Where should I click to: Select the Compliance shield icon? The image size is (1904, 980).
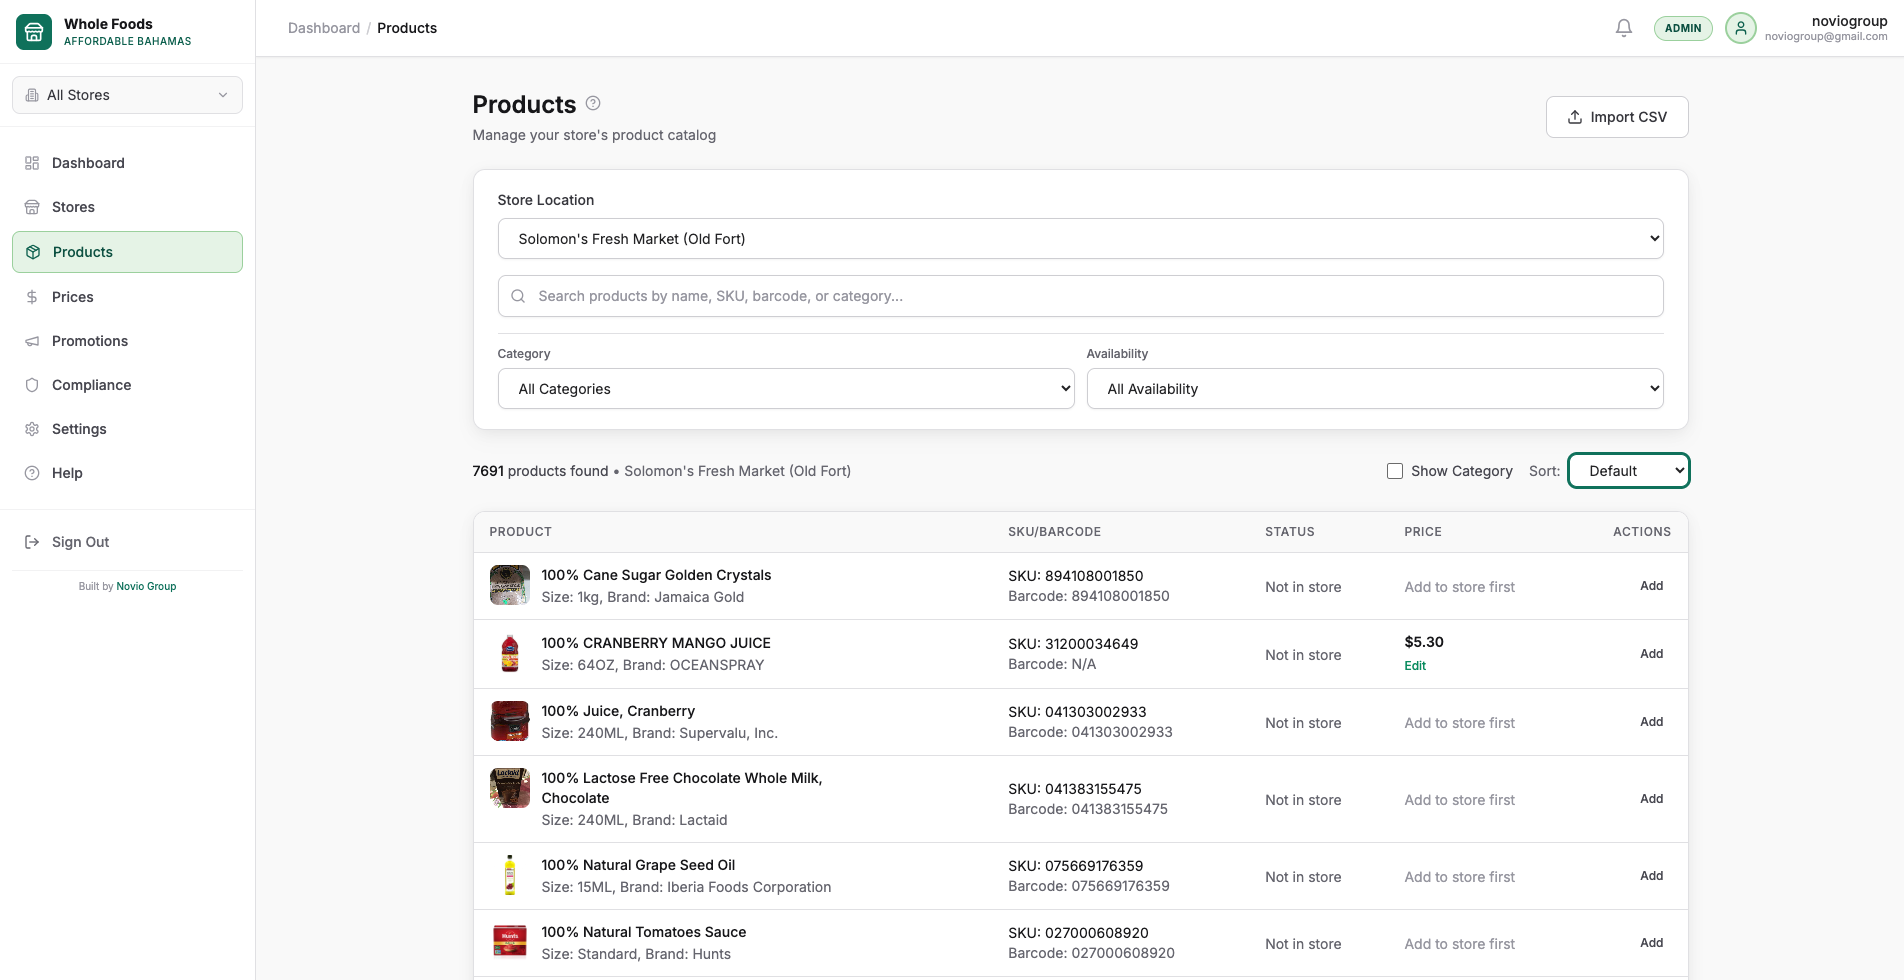point(32,385)
